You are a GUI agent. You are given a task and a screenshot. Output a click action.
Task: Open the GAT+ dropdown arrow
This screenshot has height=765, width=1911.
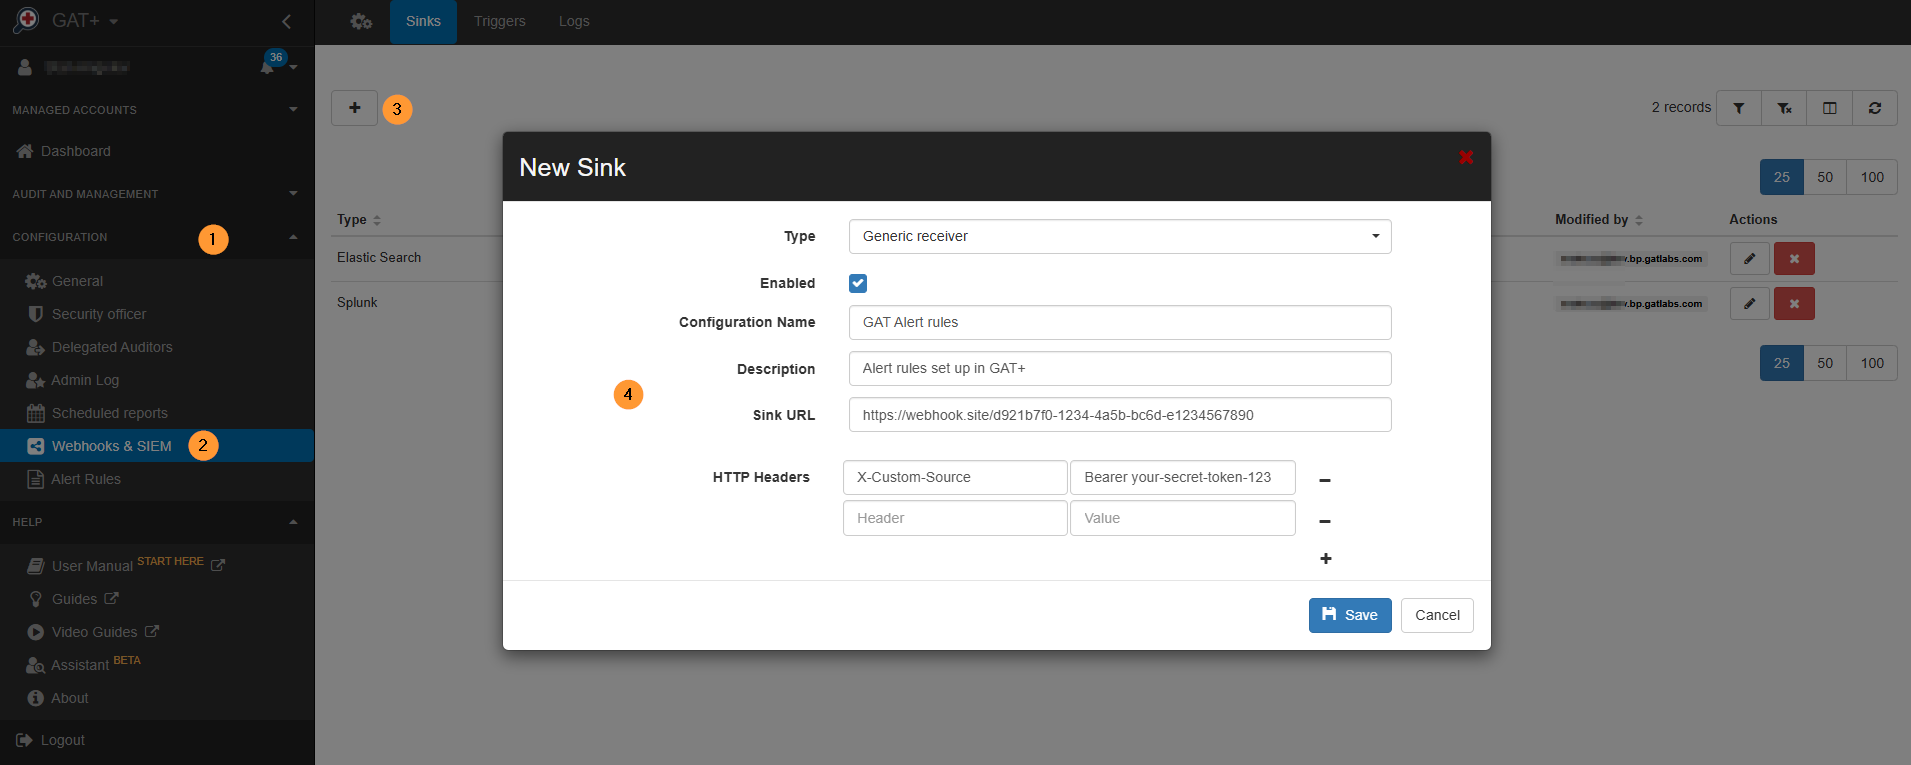113,21
